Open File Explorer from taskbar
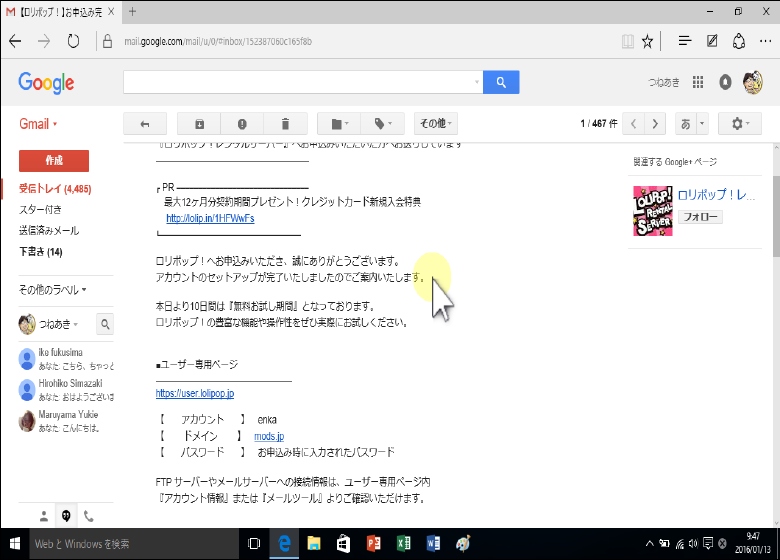 314,544
